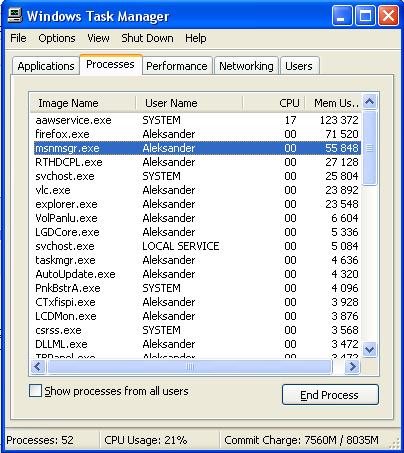Click the horizontal scrollbar left arrow

click(38, 367)
